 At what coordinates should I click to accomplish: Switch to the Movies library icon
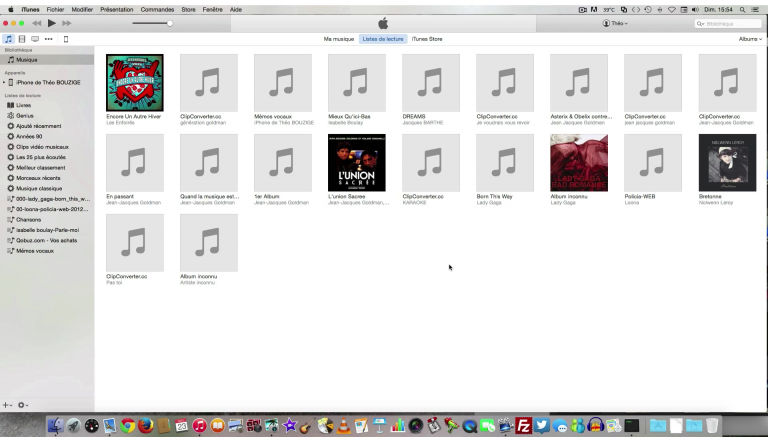coord(22,39)
